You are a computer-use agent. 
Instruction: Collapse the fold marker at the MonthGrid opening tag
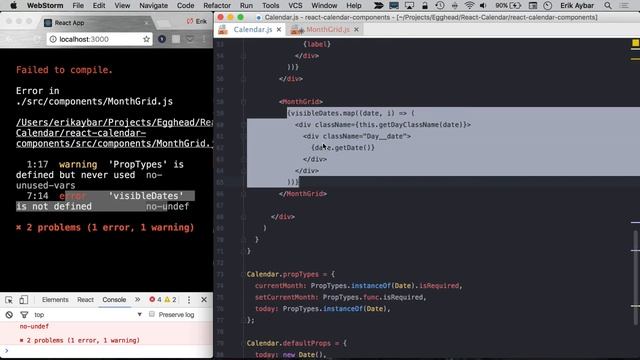243,102
